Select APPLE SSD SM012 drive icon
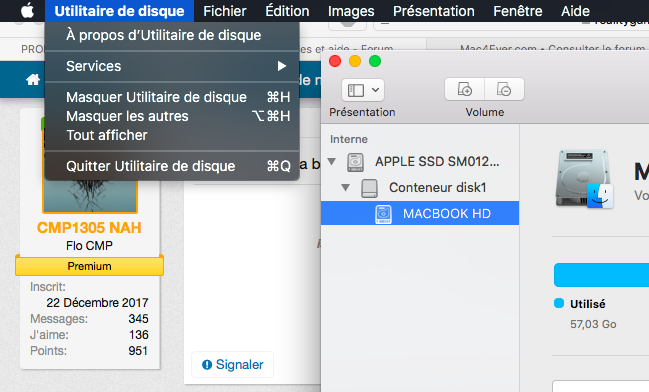This screenshot has width=649, height=392. point(355,162)
